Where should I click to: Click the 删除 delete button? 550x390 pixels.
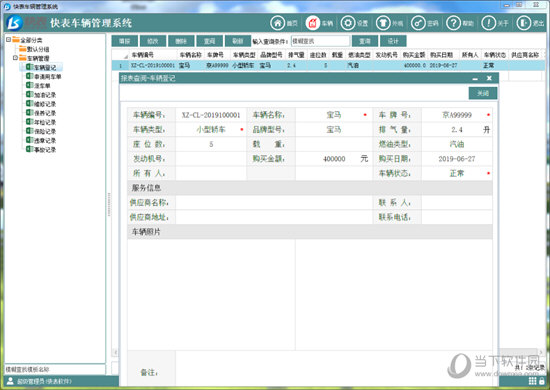[181, 41]
